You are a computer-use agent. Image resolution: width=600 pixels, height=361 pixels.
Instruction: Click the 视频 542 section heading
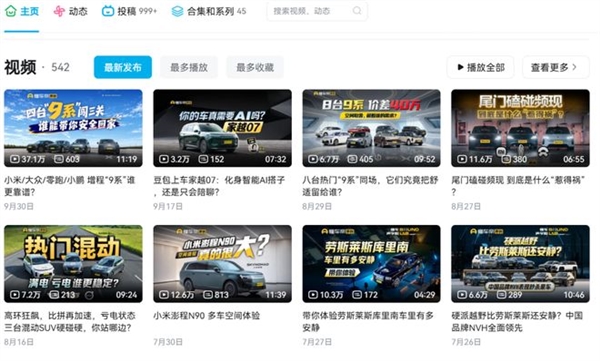pyautogui.click(x=37, y=67)
